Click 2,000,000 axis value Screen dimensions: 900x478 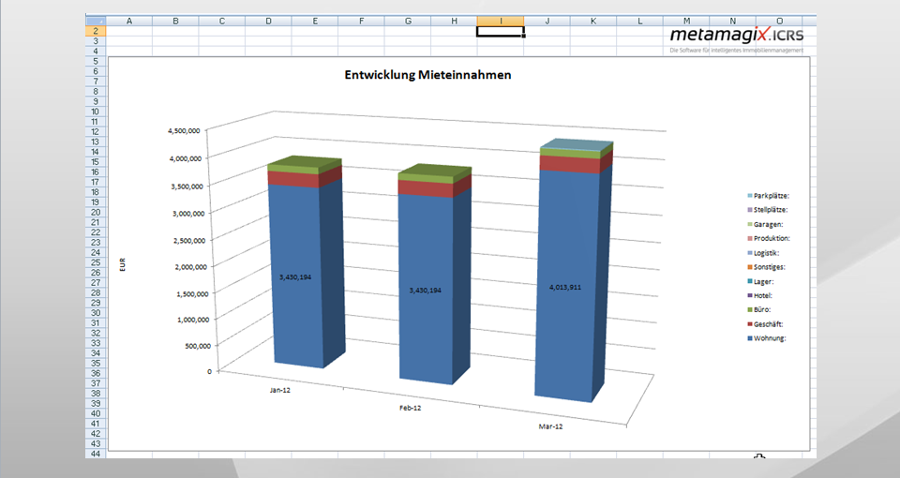click(x=189, y=267)
